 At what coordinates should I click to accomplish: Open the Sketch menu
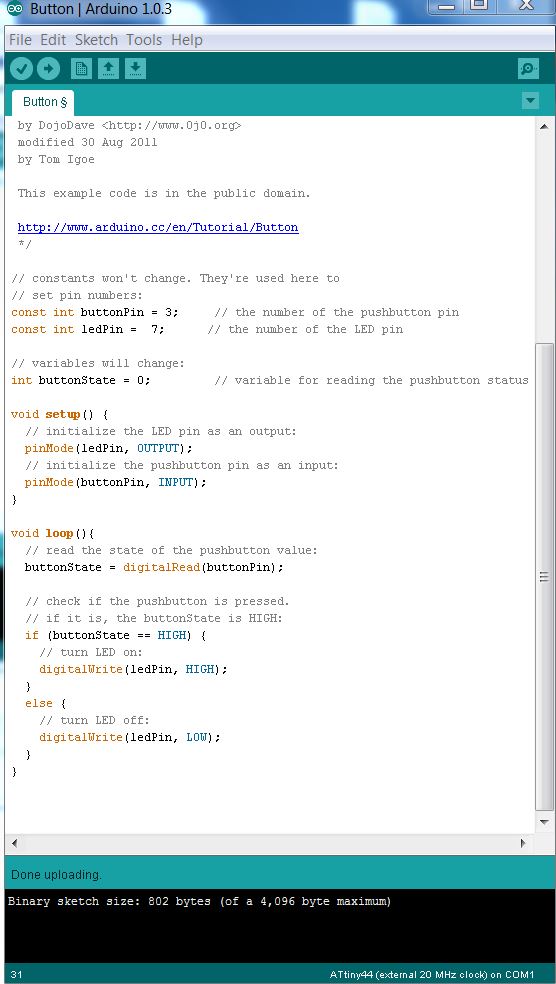96,40
